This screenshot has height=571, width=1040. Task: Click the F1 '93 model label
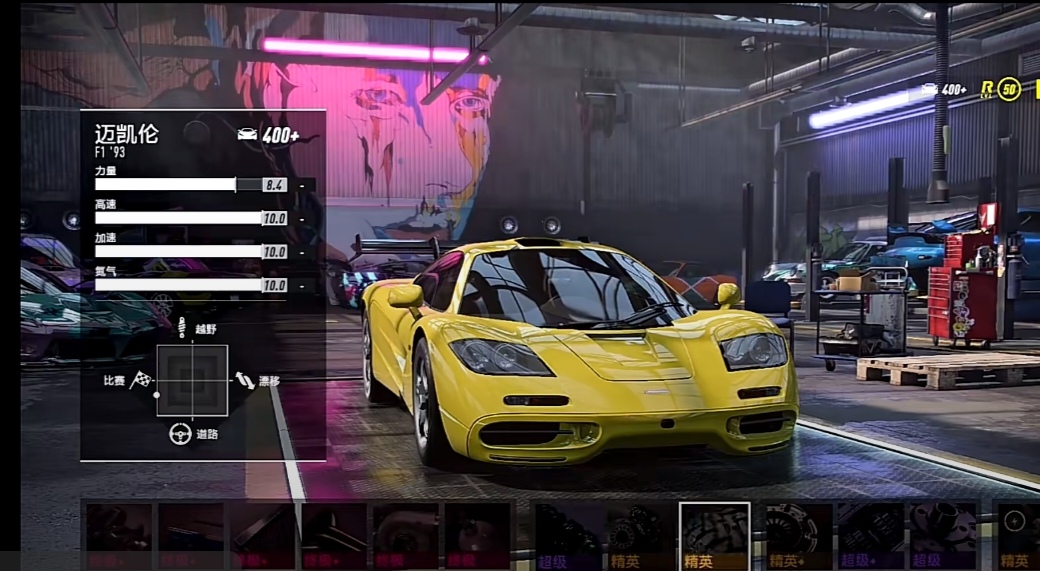[x=109, y=153]
